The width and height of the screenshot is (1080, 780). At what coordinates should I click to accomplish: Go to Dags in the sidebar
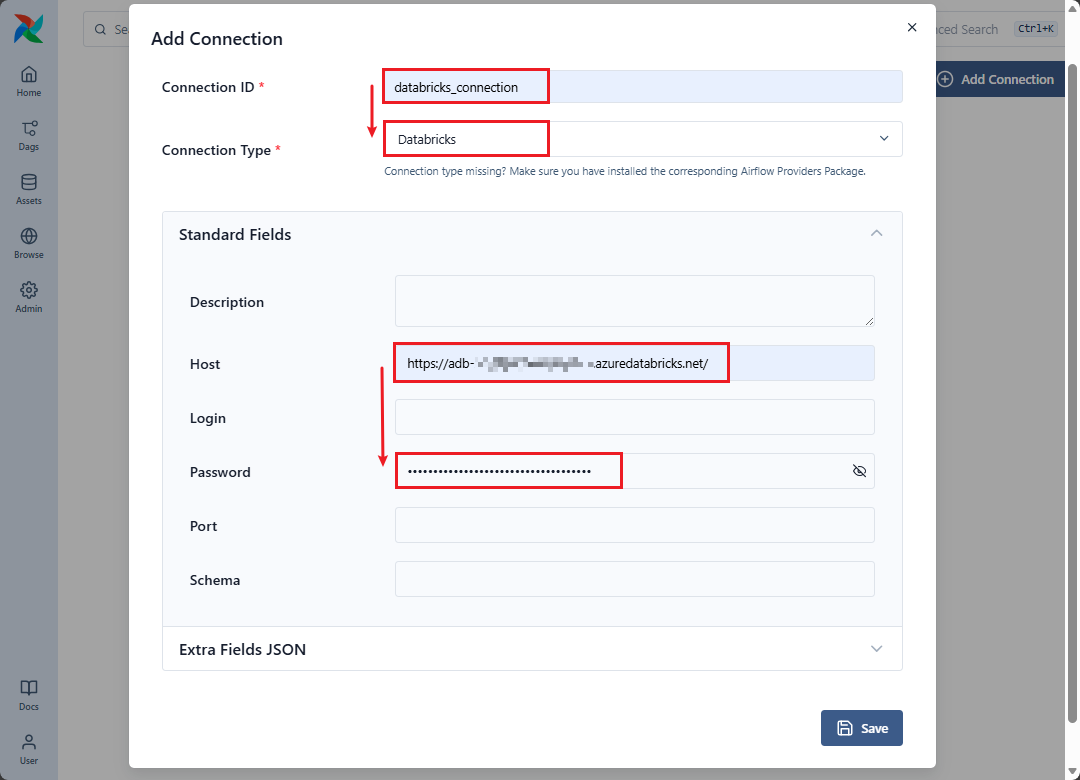29,134
